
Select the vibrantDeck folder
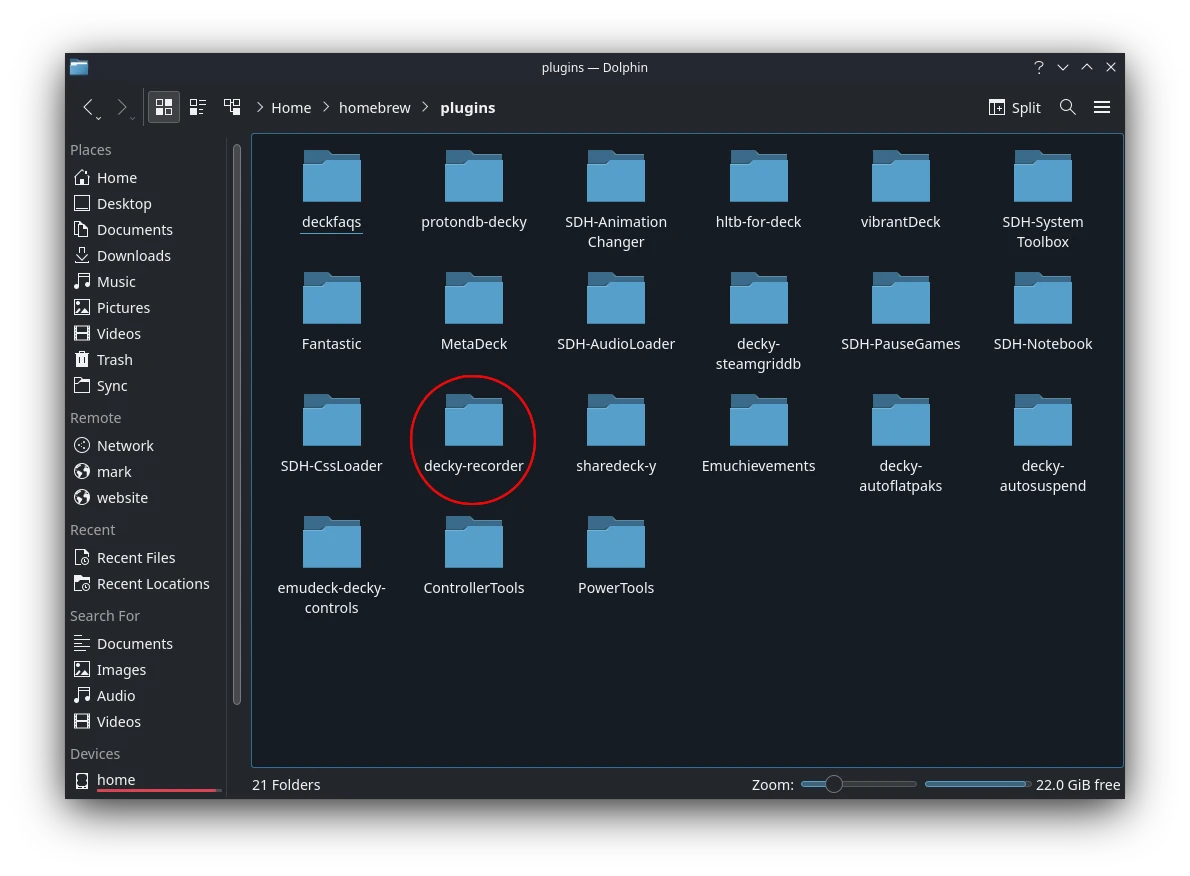(900, 190)
